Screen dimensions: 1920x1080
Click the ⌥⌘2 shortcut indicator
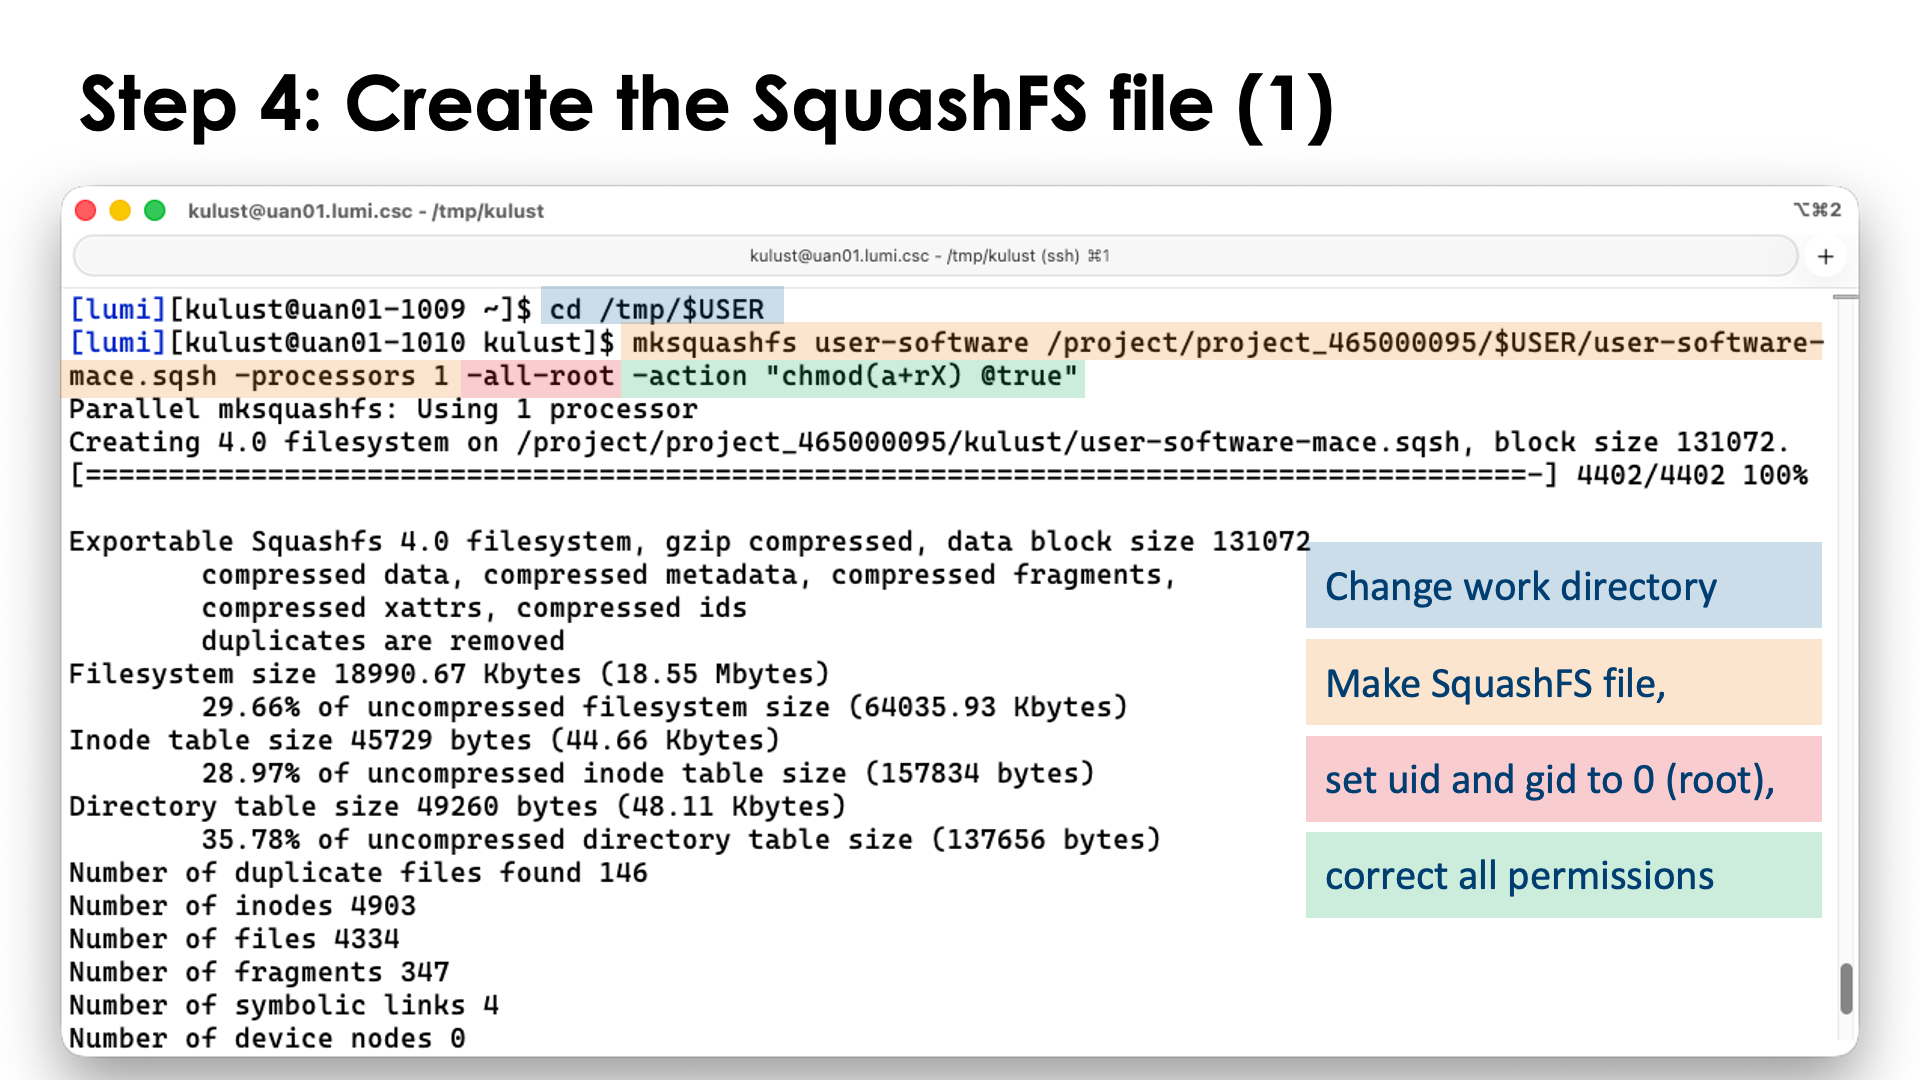[x=1820, y=210]
